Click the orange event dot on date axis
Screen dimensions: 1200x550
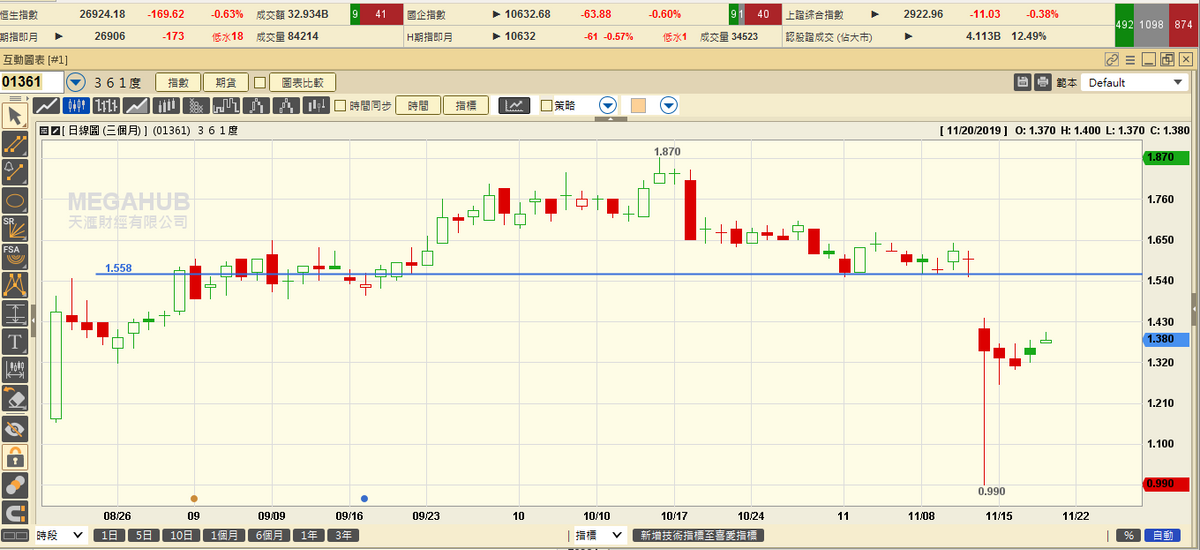tap(194, 497)
